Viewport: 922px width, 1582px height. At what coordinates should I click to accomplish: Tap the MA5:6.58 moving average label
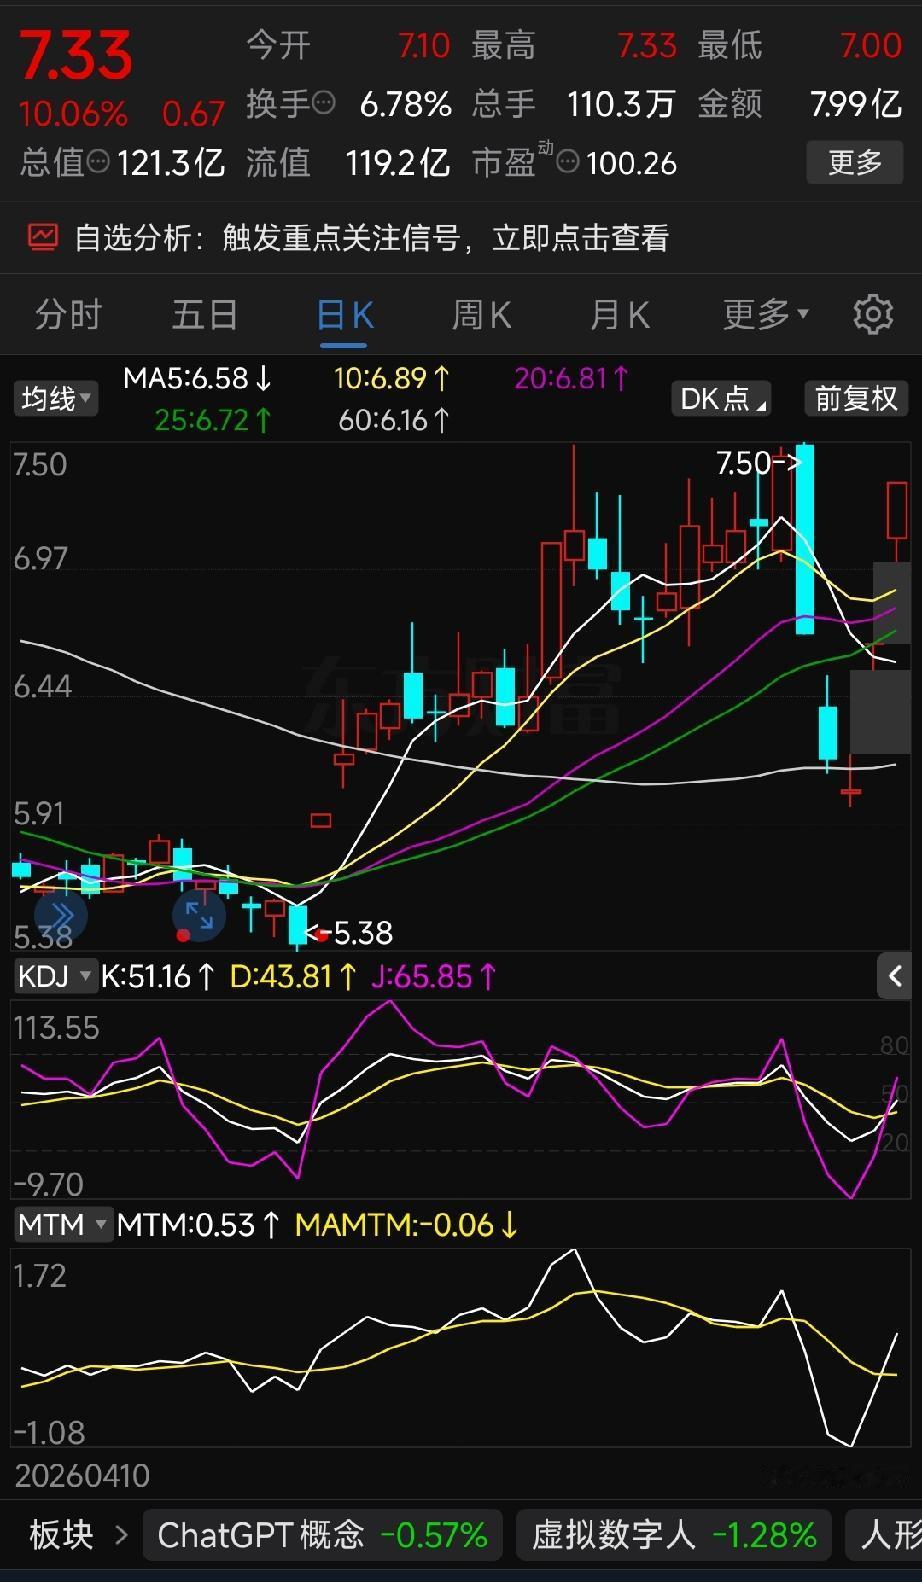198,378
